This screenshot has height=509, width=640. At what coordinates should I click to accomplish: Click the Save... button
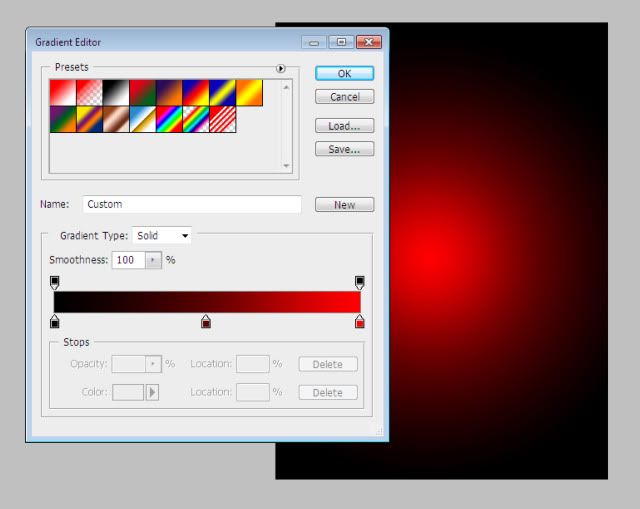point(344,149)
